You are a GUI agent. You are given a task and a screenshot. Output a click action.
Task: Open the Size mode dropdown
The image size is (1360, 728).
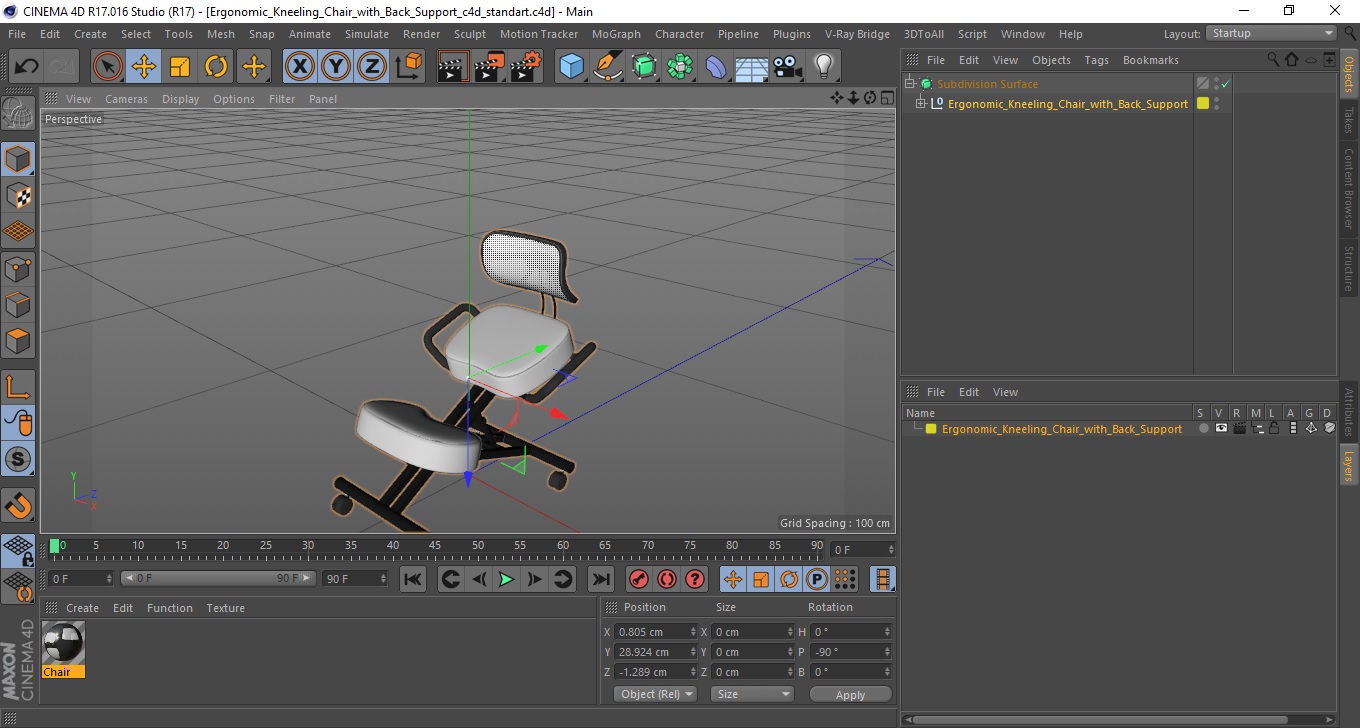click(752, 694)
